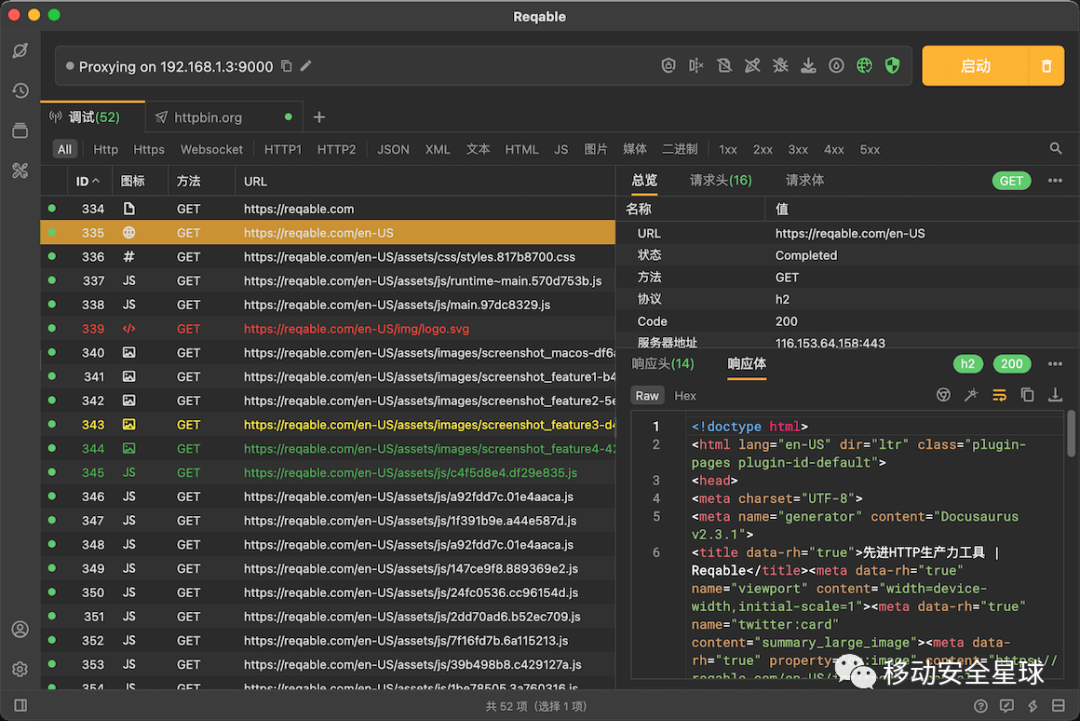Edit the proxy address with pencil icon

click(306, 66)
